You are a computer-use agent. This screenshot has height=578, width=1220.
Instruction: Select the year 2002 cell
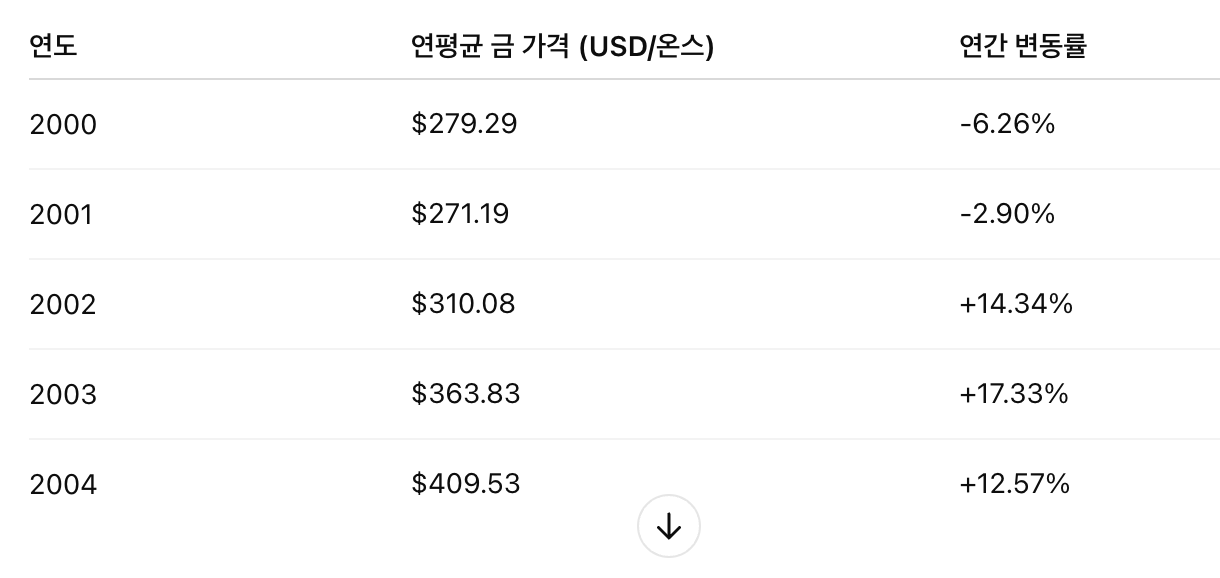click(63, 304)
